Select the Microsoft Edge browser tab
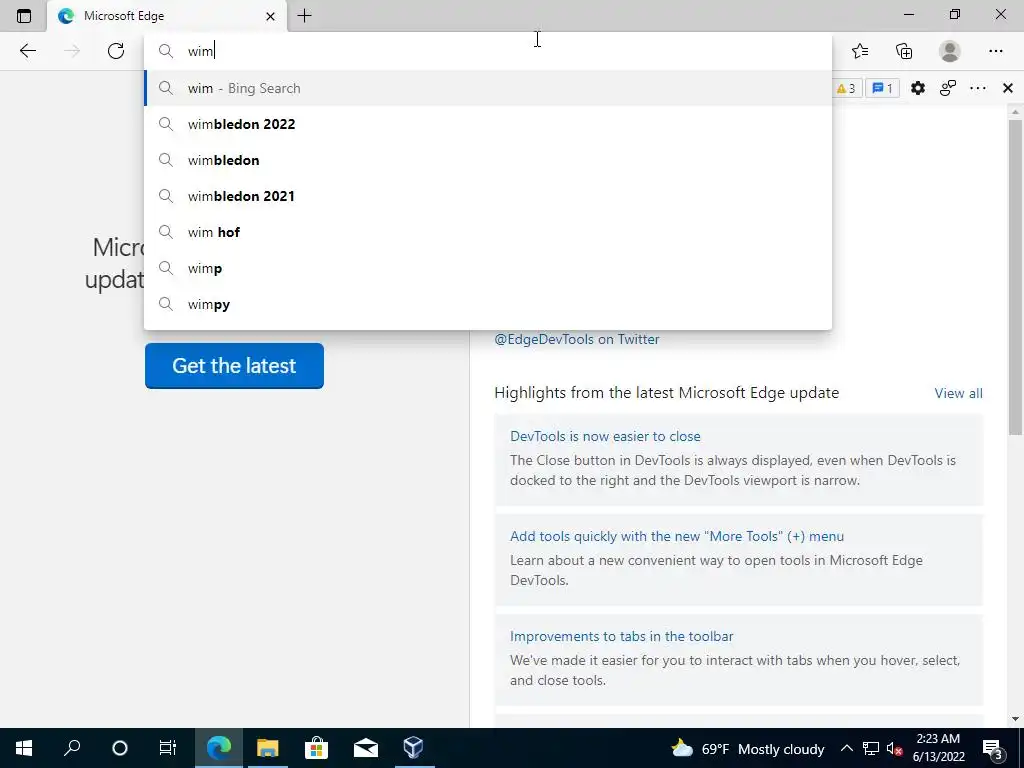This screenshot has width=1024, height=768. [167, 16]
